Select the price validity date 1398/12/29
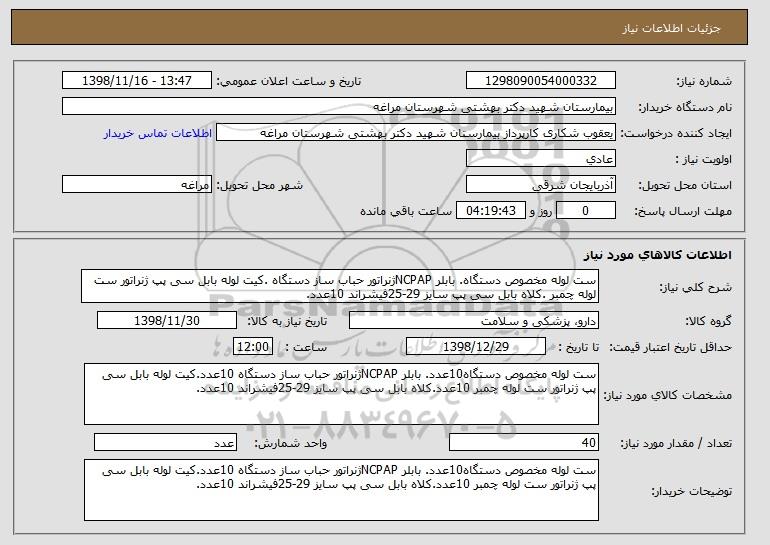 (476, 347)
